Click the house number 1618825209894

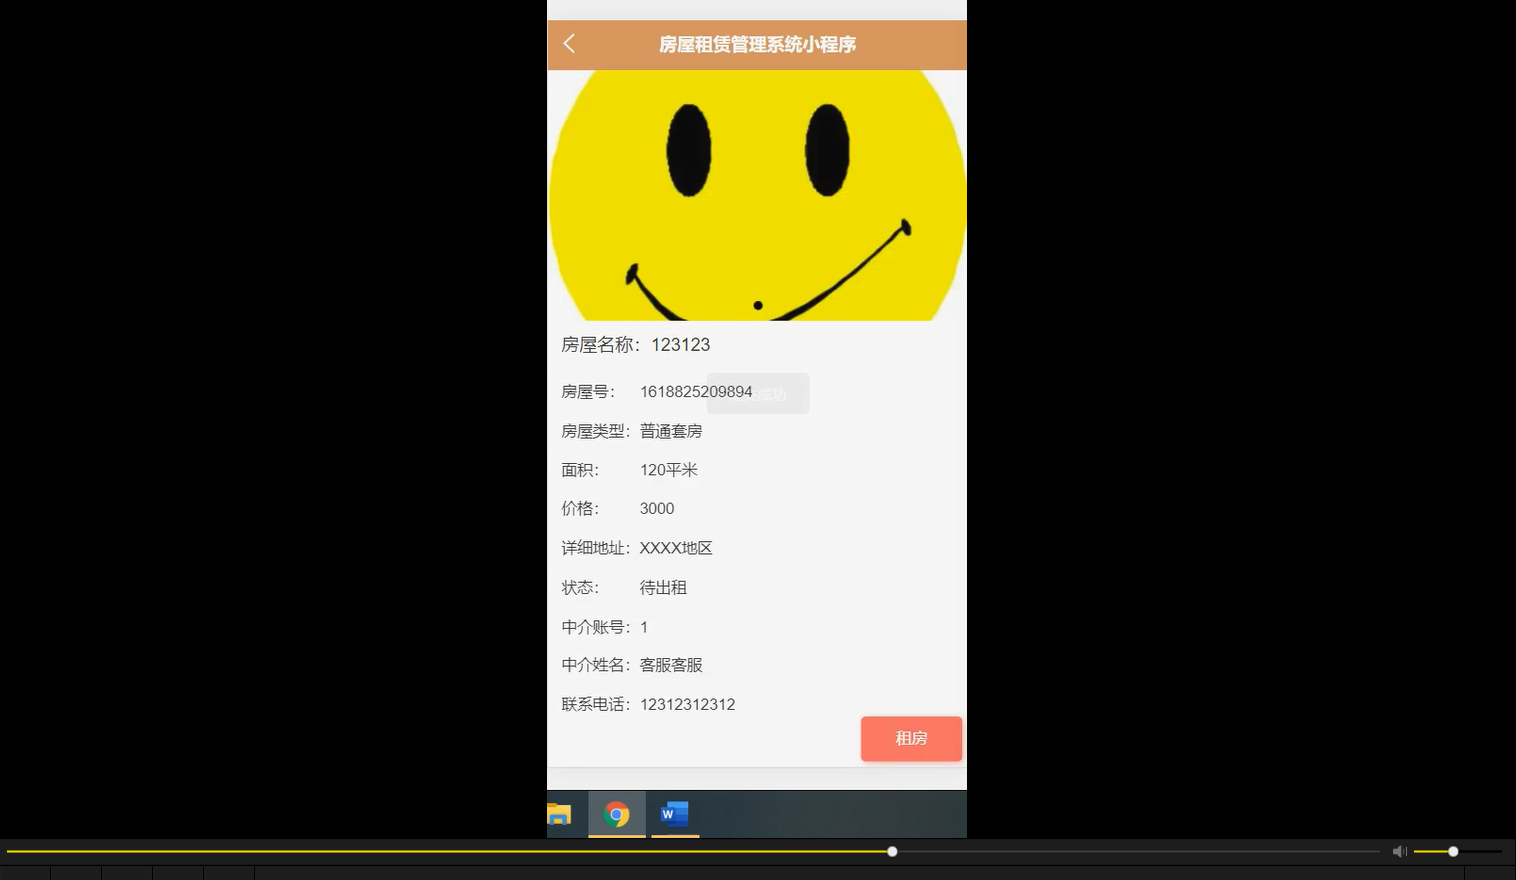(696, 392)
